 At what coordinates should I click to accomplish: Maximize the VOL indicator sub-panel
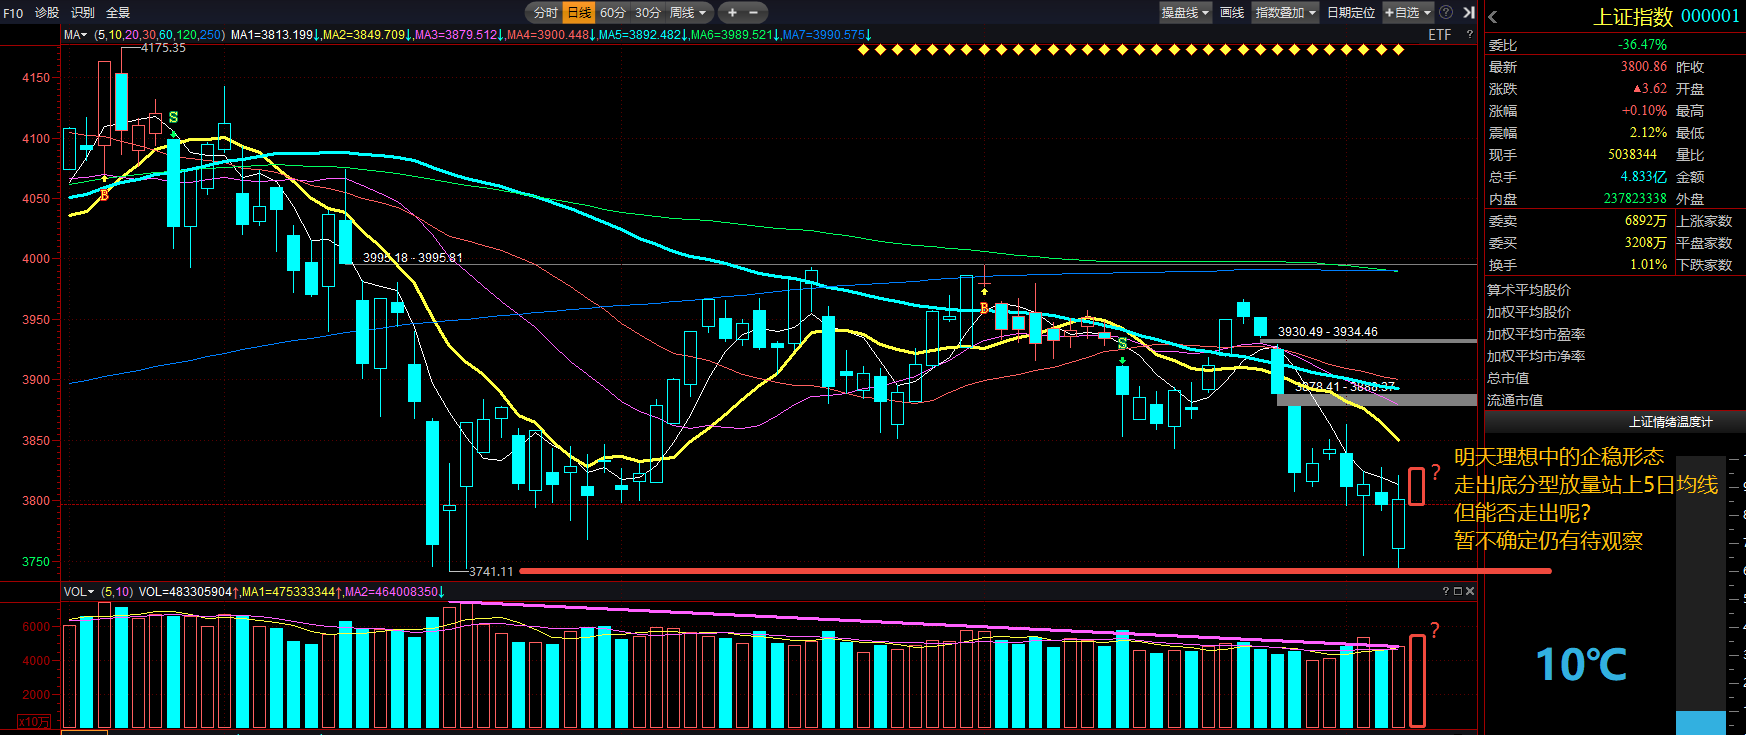click(1458, 591)
